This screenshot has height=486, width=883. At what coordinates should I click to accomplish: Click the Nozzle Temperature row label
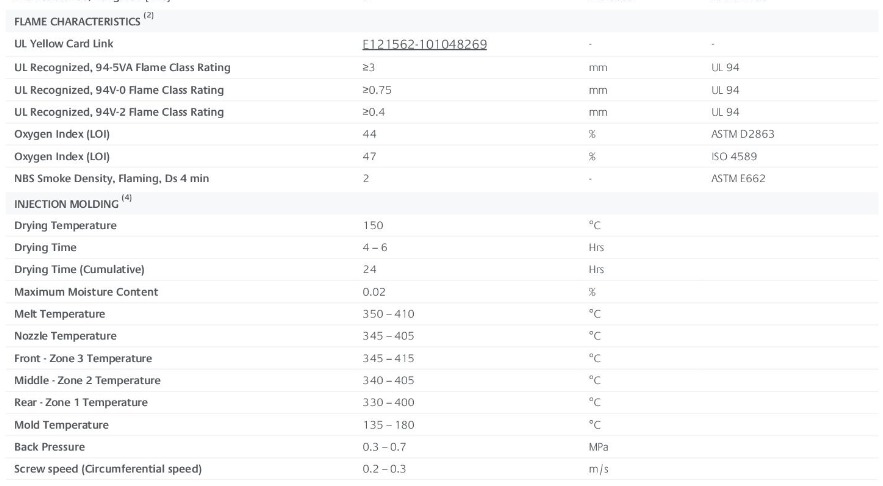[x=65, y=336]
